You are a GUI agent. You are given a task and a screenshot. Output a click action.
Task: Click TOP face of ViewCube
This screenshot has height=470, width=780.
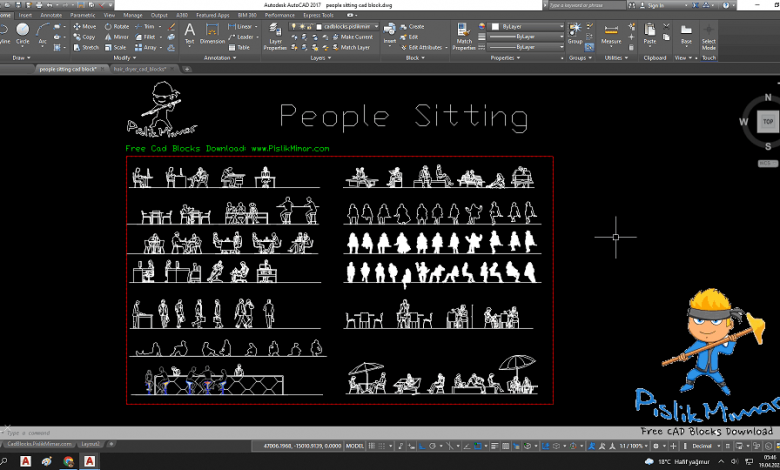[x=768, y=122]
